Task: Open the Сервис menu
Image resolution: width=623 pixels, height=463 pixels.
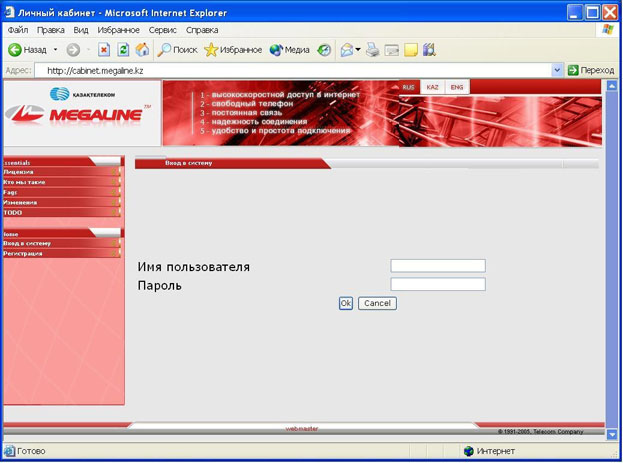Action: coord(163,30)
